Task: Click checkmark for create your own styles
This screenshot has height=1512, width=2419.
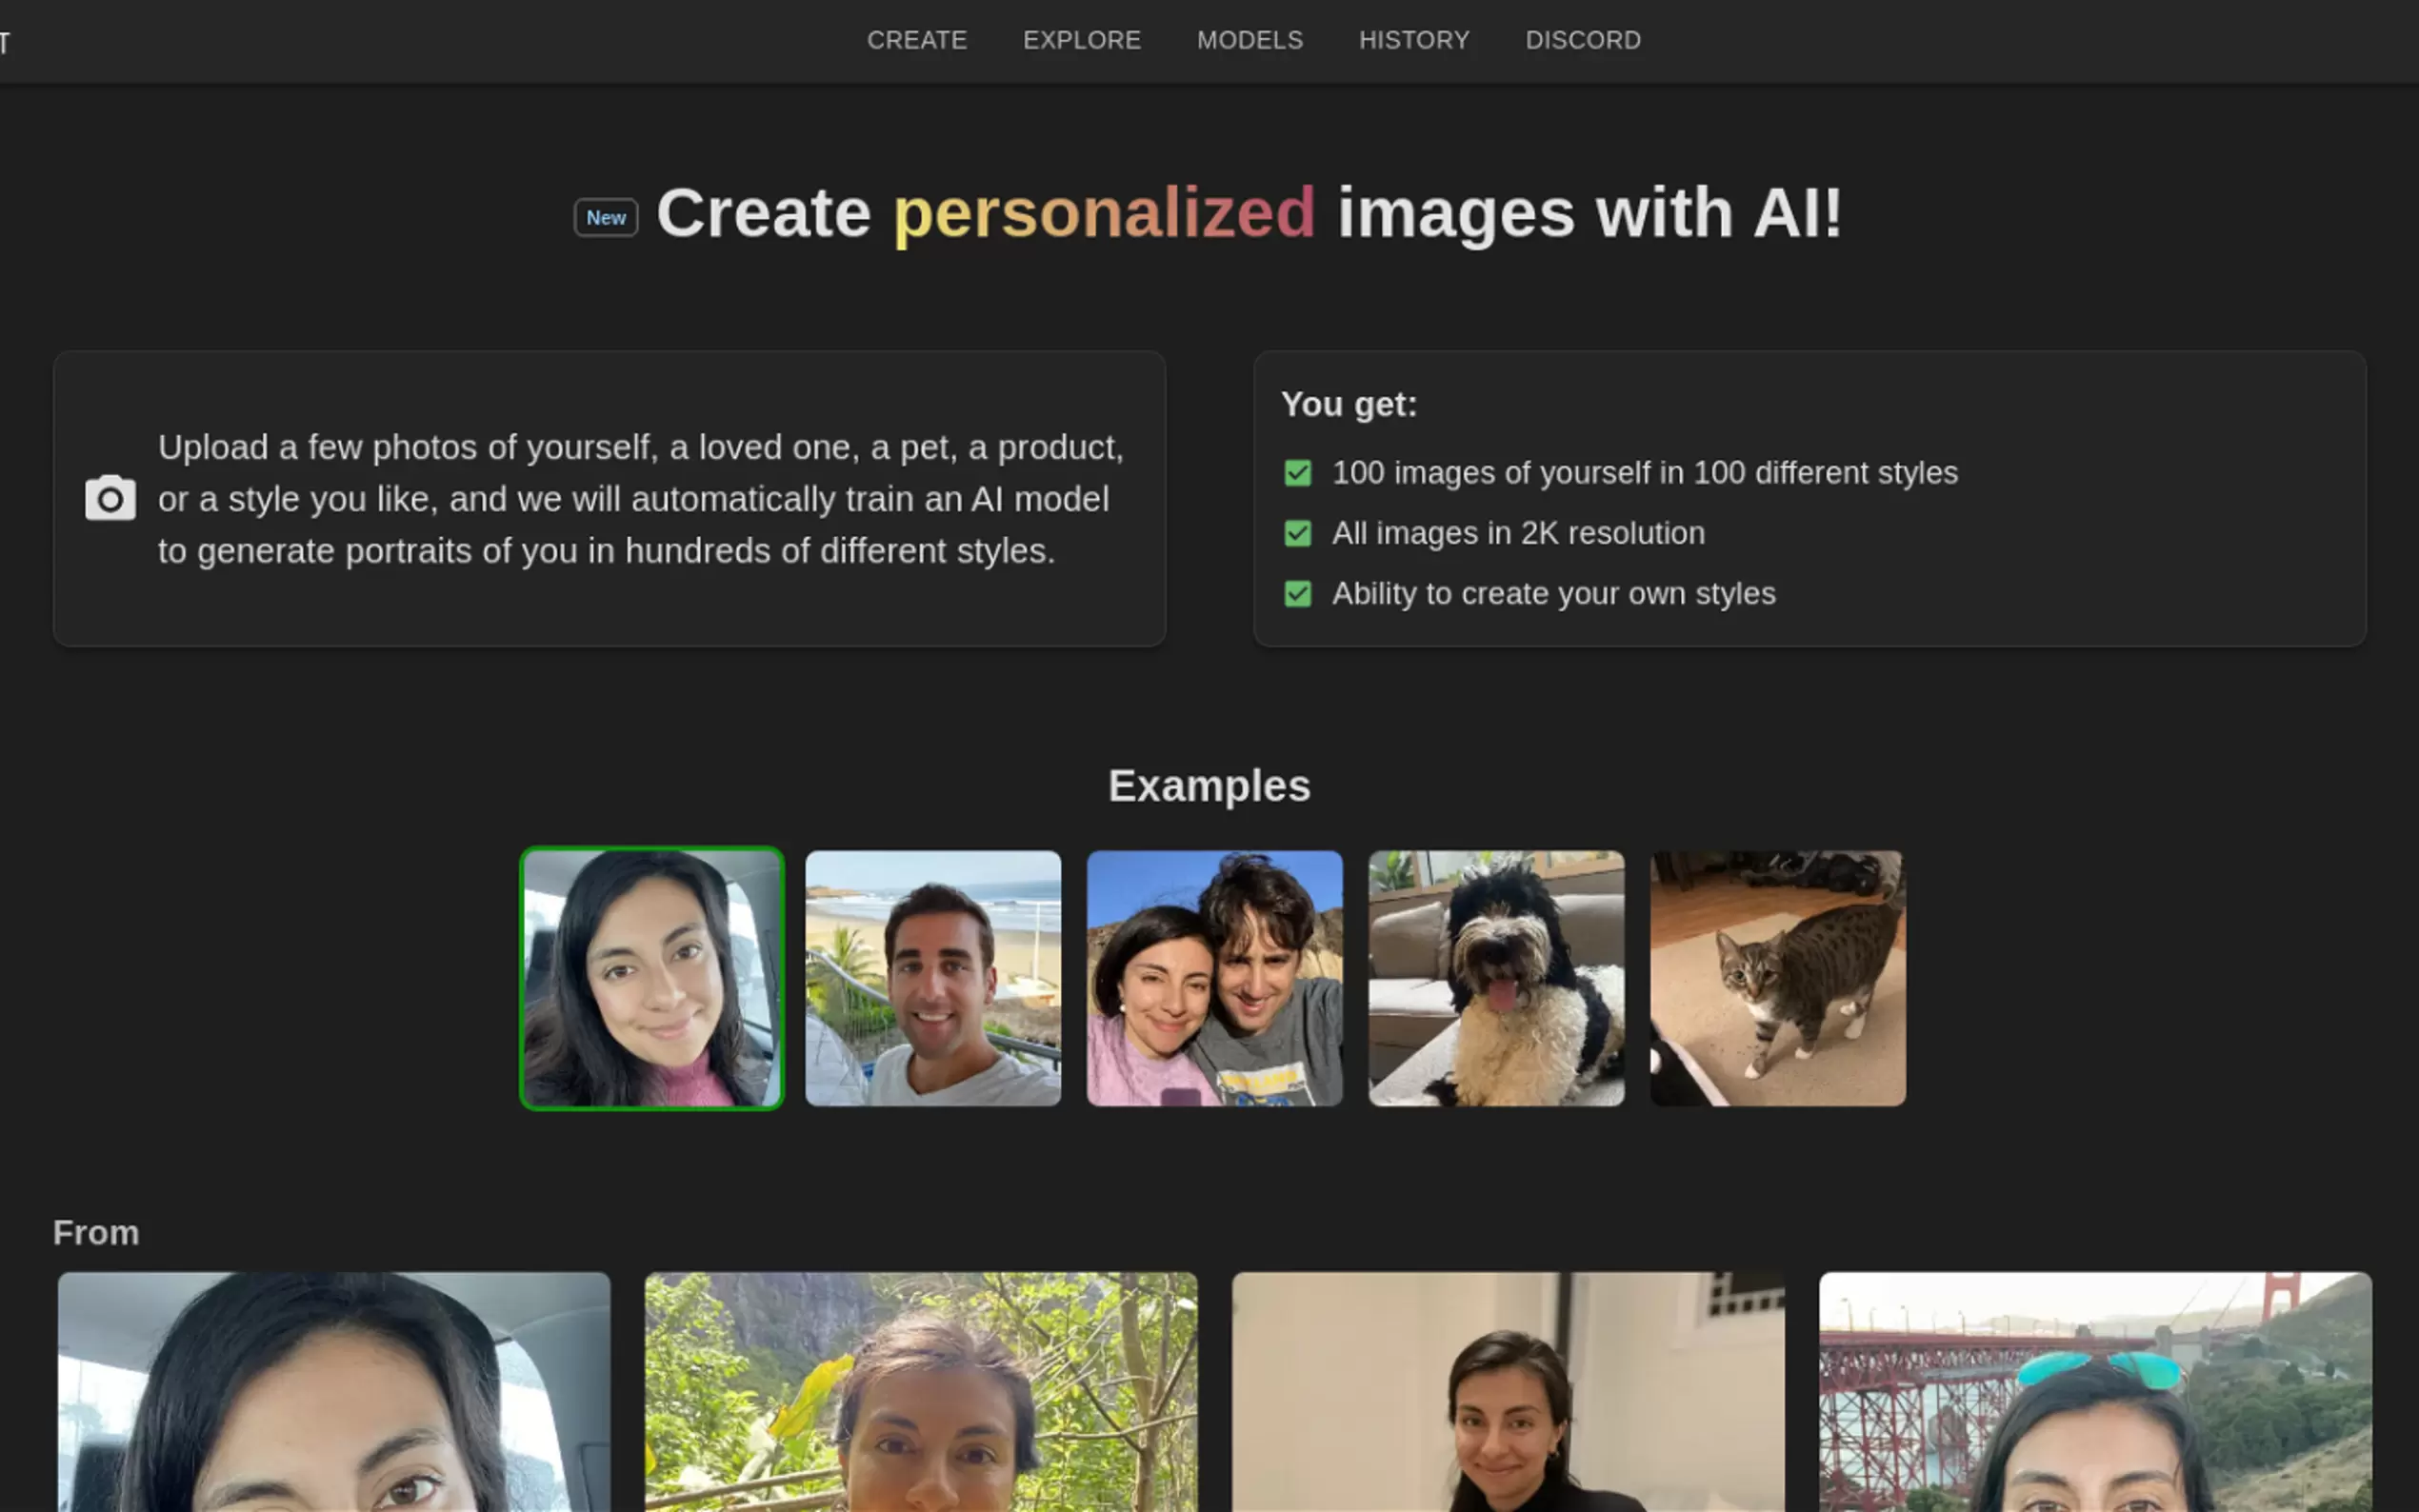Action: click(x=1297, y=594)
